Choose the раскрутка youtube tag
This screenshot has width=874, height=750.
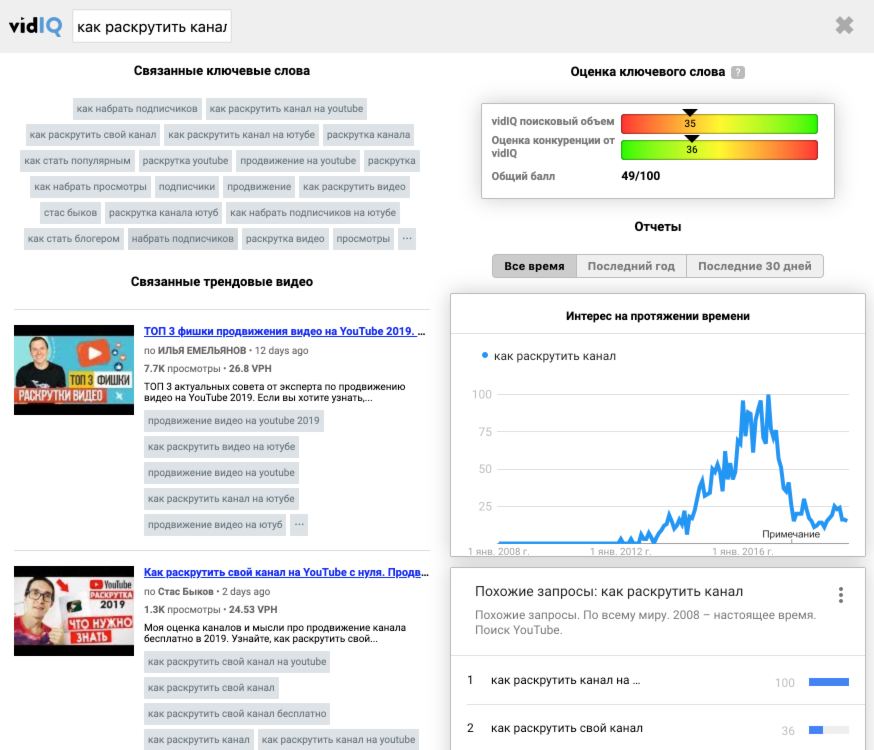[x=185, y=160]
